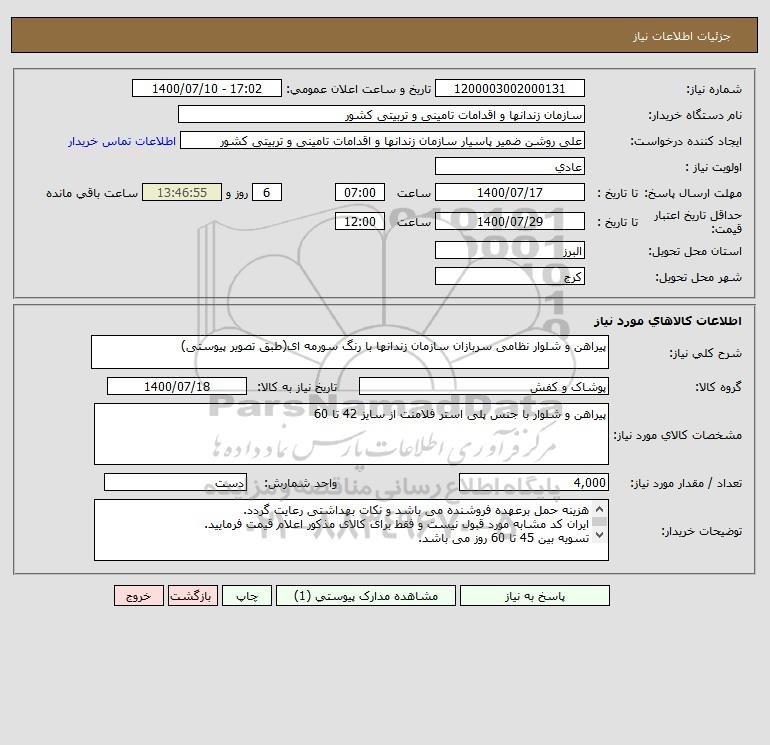
Task: Click the گروه کالا label
Action: [x=718, y=387]
